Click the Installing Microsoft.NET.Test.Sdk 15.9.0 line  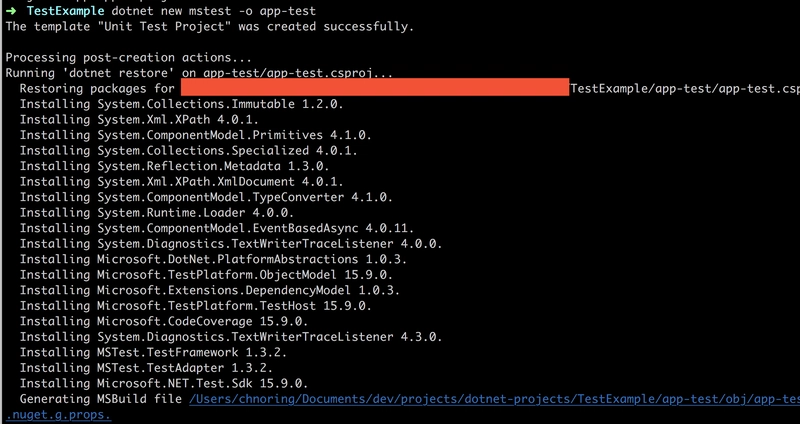(x=164, y=384)
